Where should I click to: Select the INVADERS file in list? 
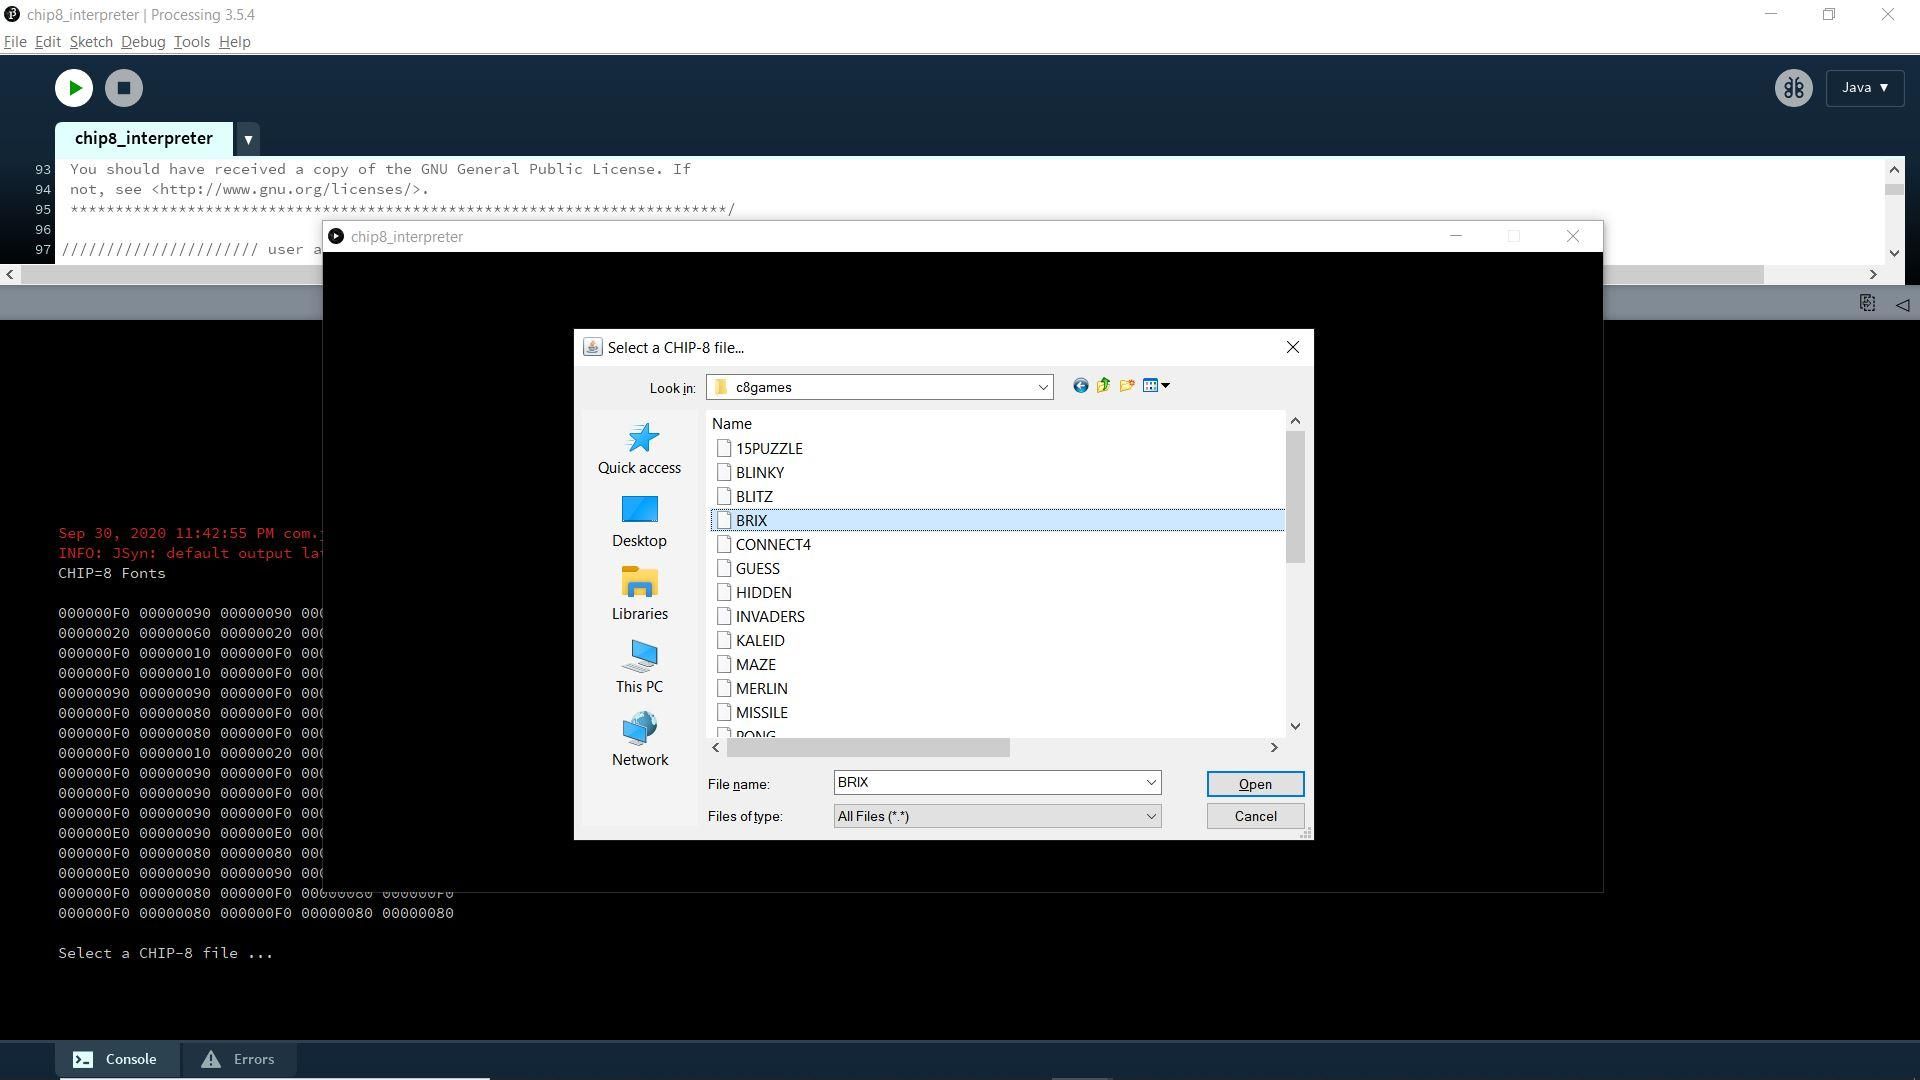coord(769,617)
